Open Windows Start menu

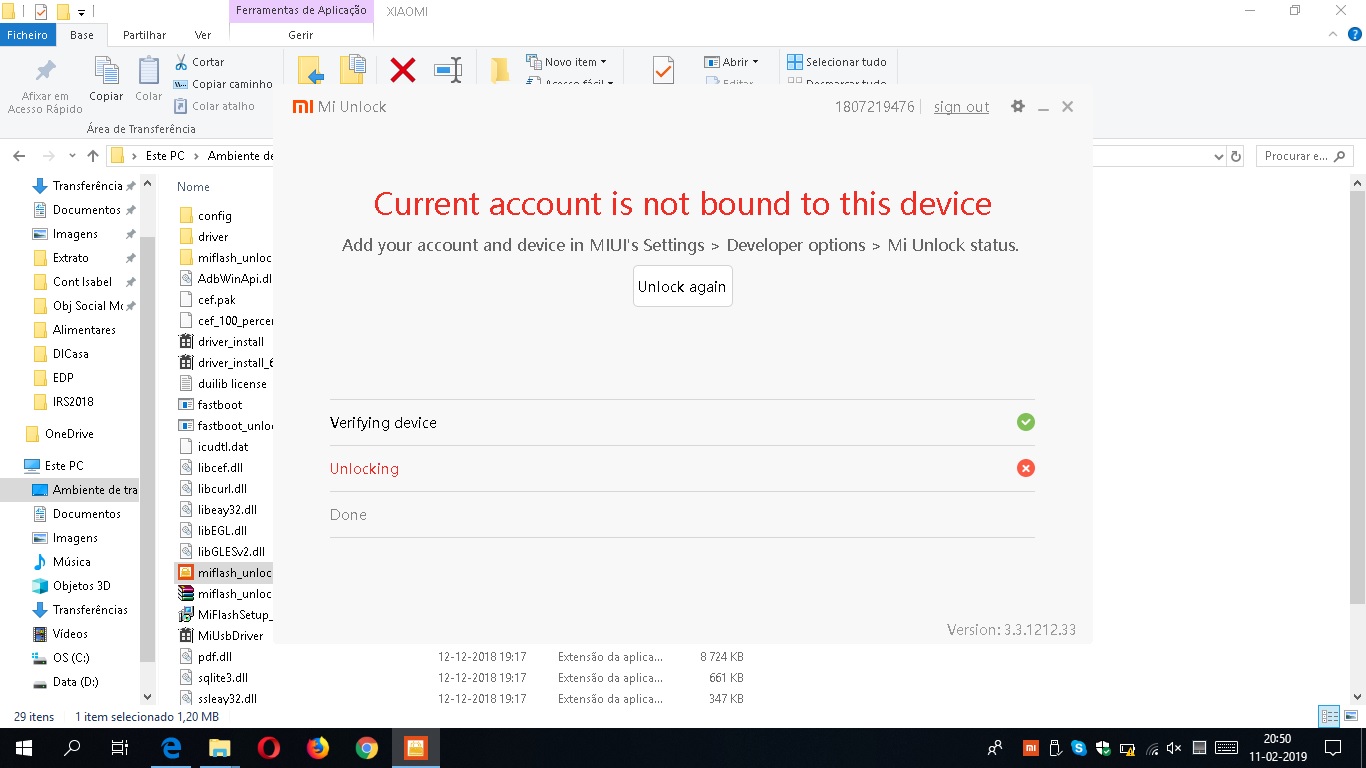click(23, 748)
